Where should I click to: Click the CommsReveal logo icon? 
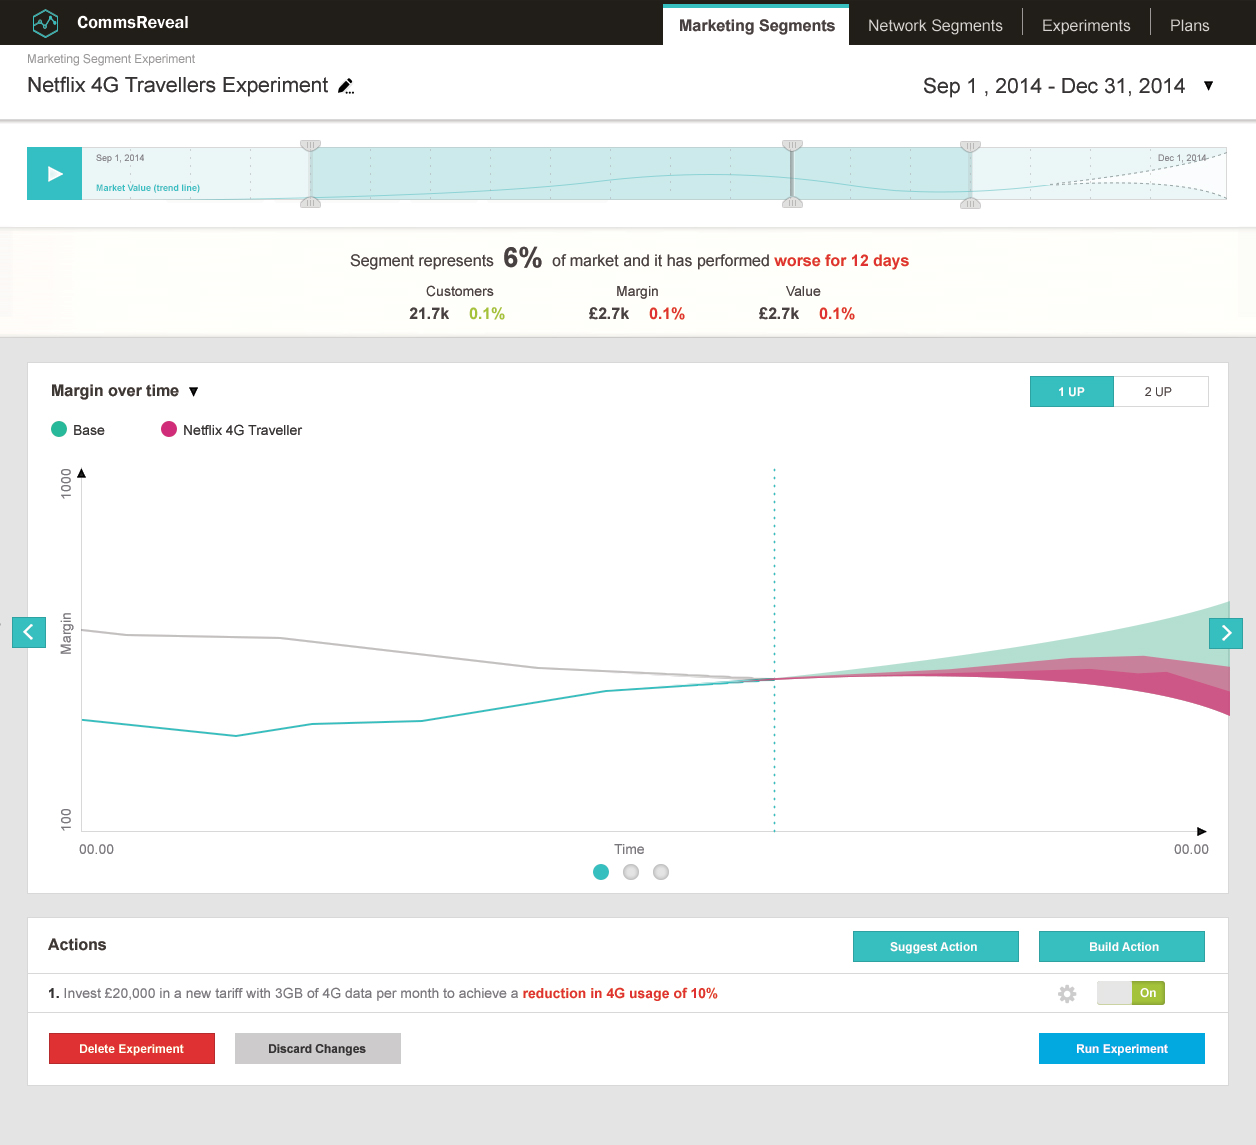[46, 22]
